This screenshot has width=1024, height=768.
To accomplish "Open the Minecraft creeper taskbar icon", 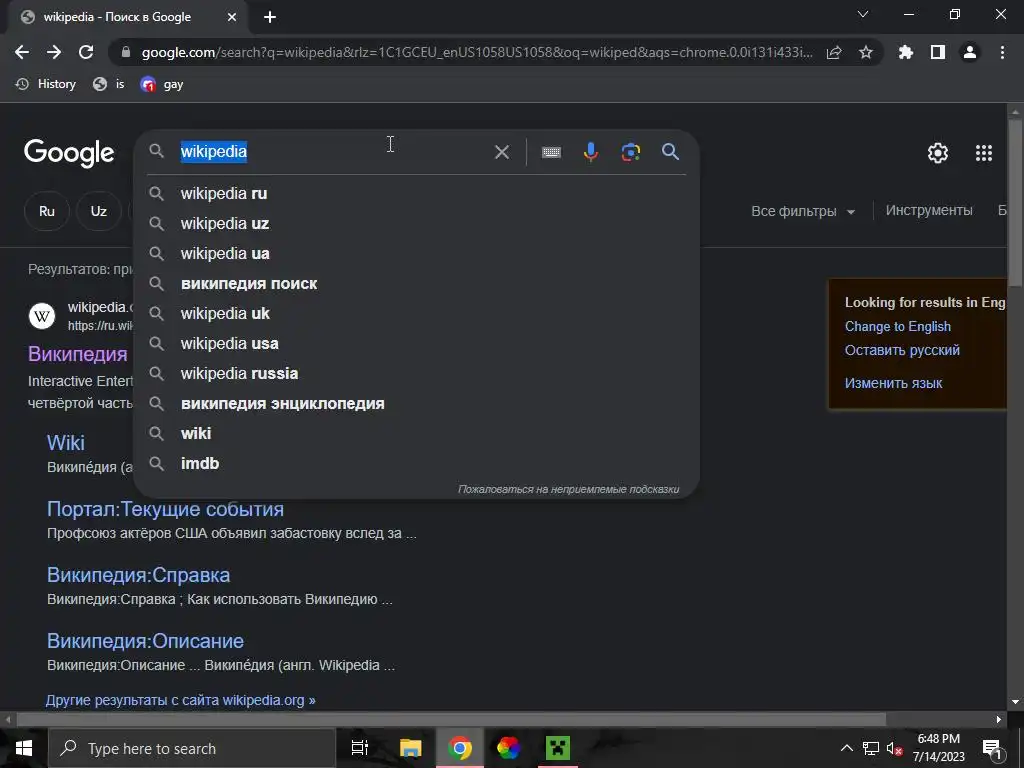I will click(557, 748).
